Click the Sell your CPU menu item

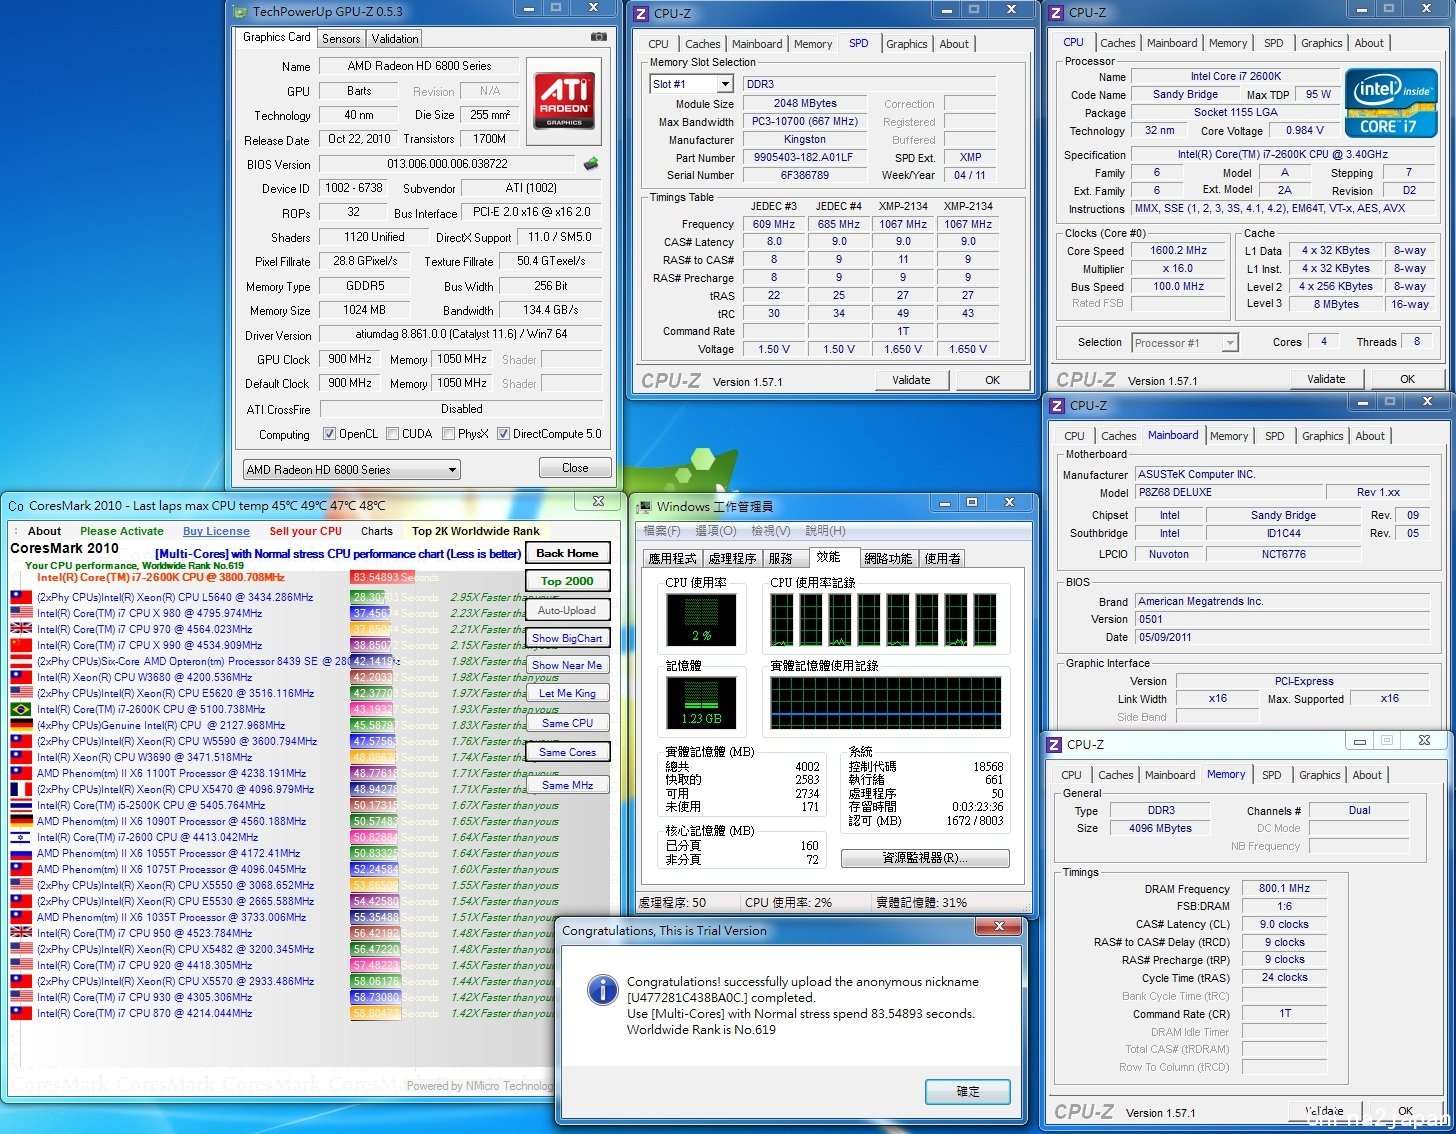click(305, 531)
